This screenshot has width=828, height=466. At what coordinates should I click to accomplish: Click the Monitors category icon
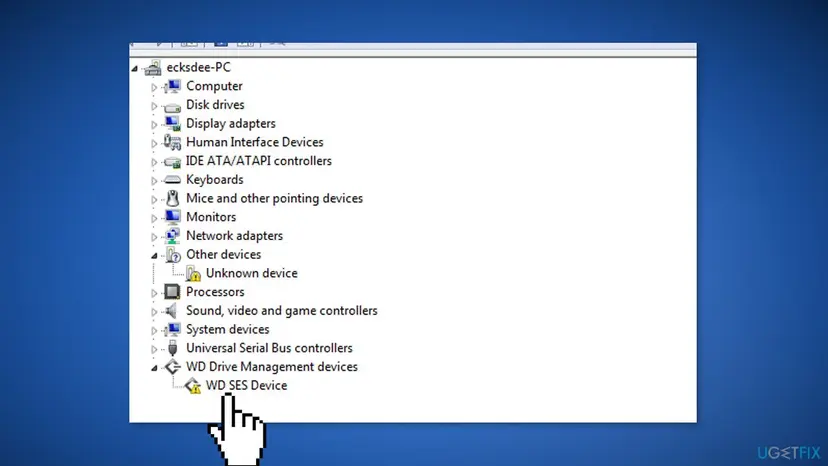pyautogui.click(x=172, y=217)
